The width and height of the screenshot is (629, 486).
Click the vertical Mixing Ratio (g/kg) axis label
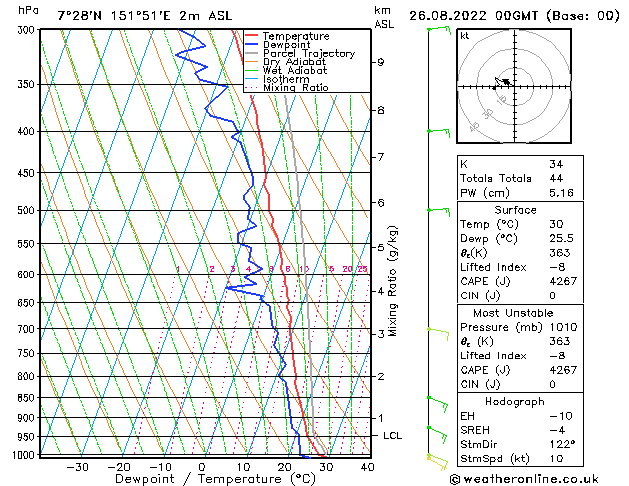tap(393, 281)
